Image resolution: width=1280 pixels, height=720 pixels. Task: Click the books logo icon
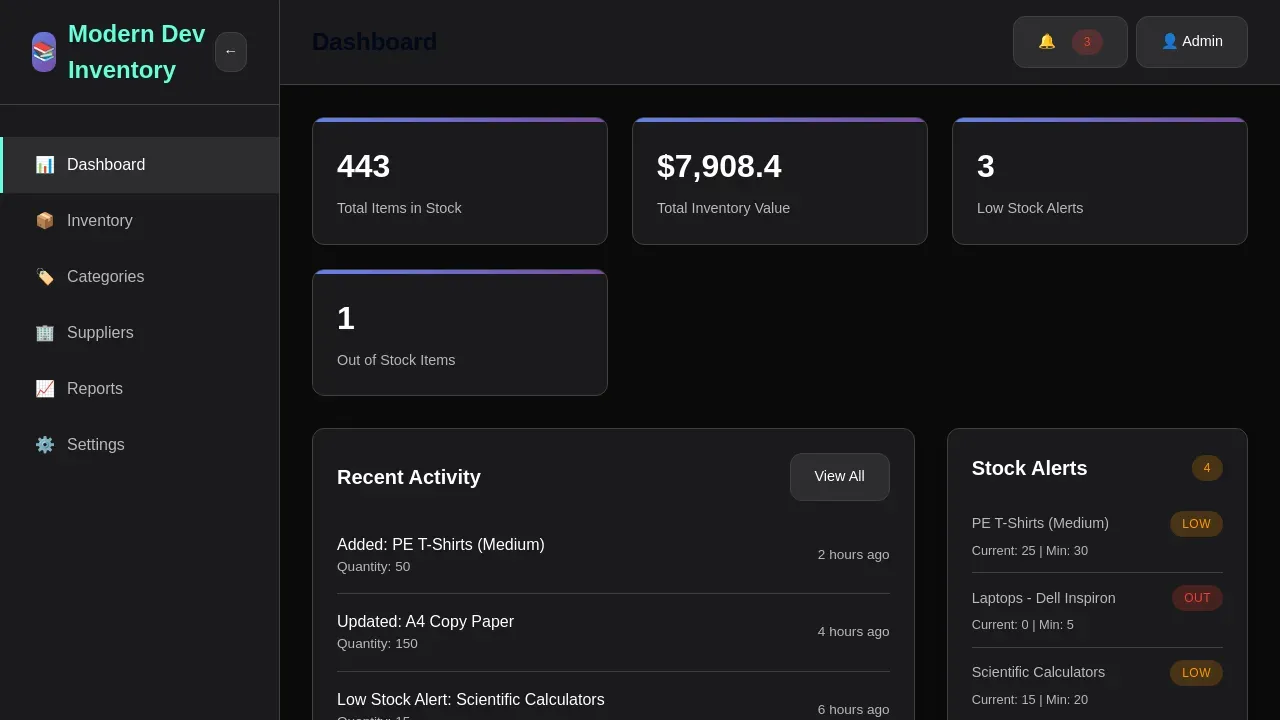pos(44,52)
